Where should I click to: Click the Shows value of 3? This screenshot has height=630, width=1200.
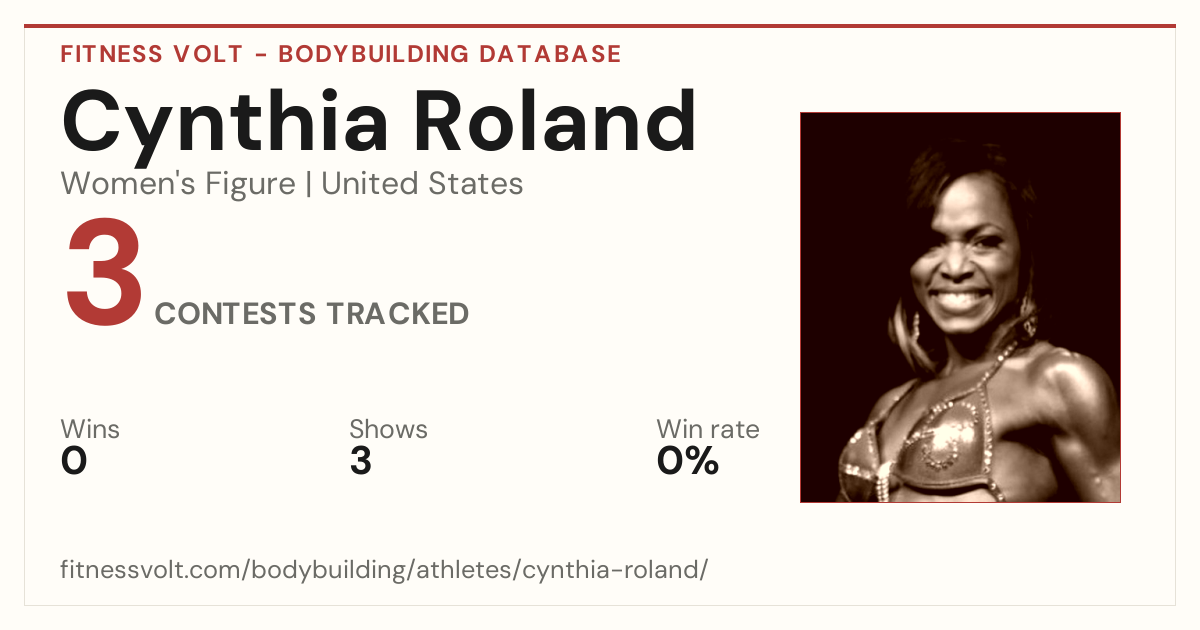pyautogui.click(x=361, y=461)
